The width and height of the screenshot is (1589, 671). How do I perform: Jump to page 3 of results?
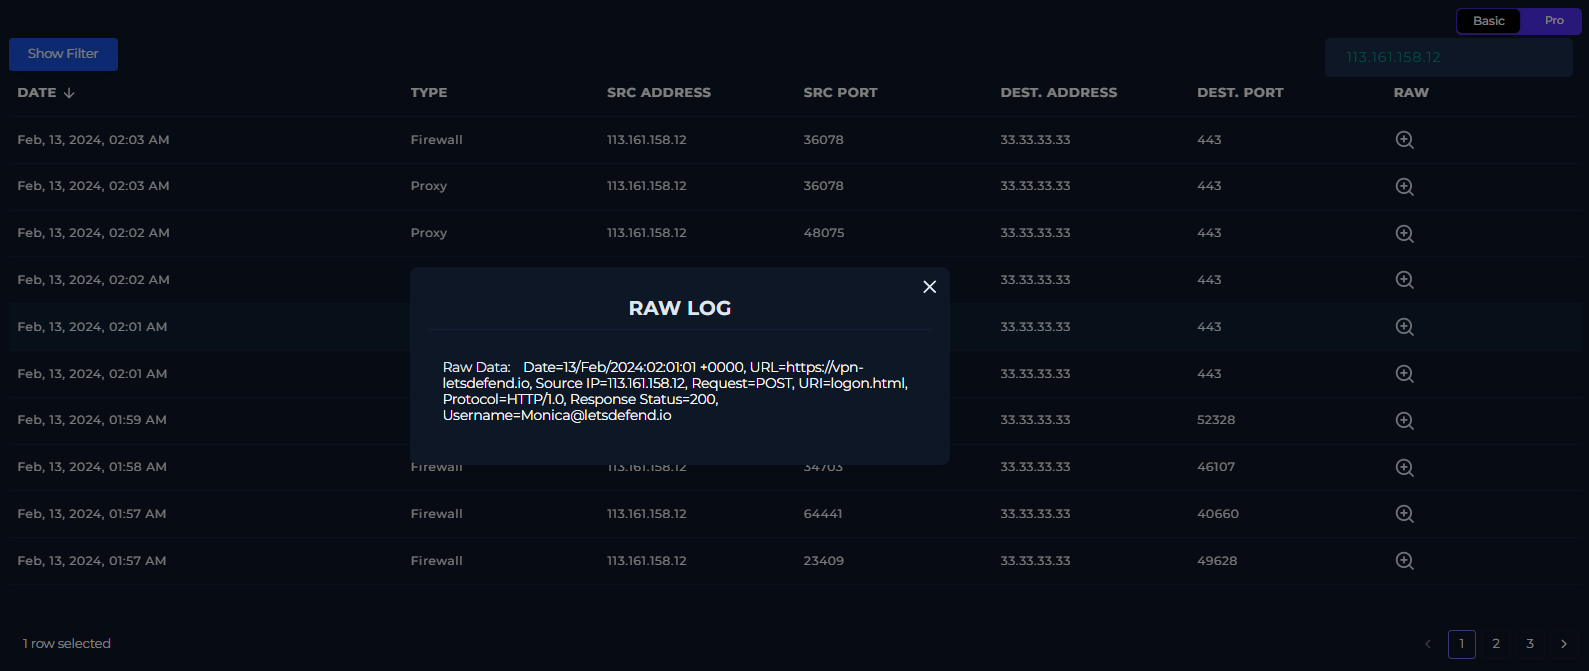click(x=1530, y=644)
